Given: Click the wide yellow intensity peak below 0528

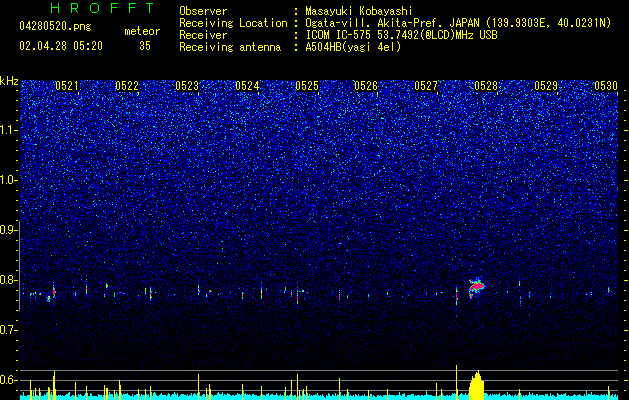Looking at the screenshot, I should coord(477,386).
